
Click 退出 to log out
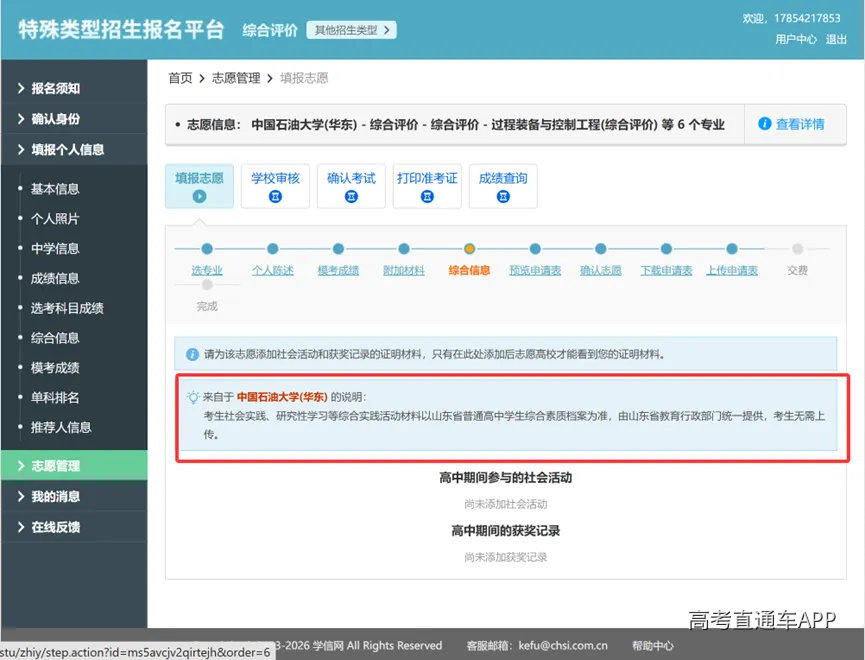(836, 39)
